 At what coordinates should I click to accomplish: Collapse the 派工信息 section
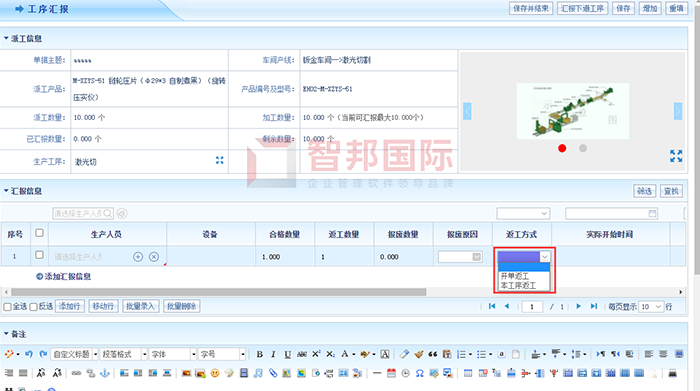point(6,38)
